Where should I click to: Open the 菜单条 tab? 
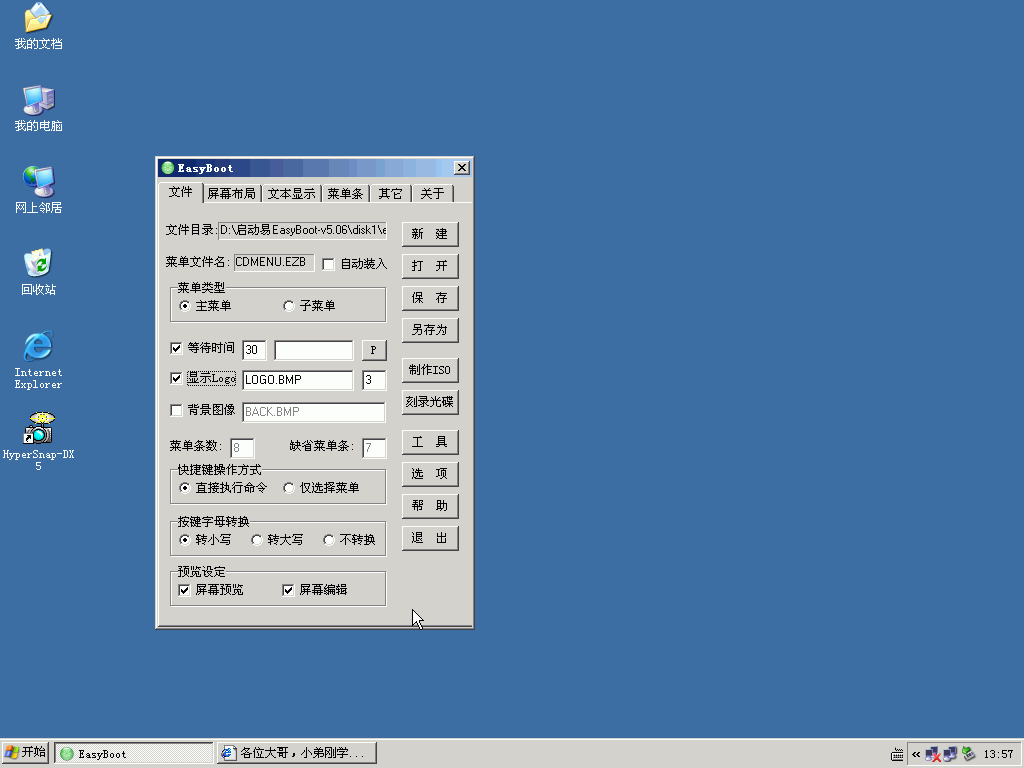(345, 194)
